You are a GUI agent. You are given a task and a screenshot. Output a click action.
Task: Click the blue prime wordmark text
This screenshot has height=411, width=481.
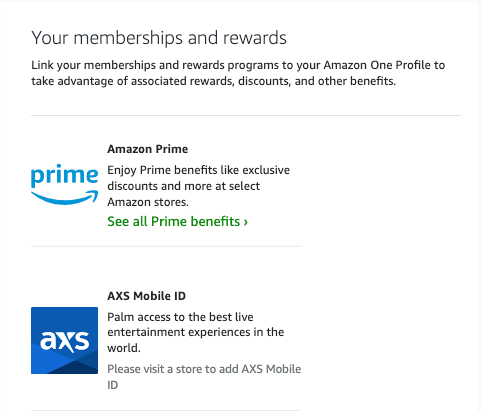tap(64, 176)
